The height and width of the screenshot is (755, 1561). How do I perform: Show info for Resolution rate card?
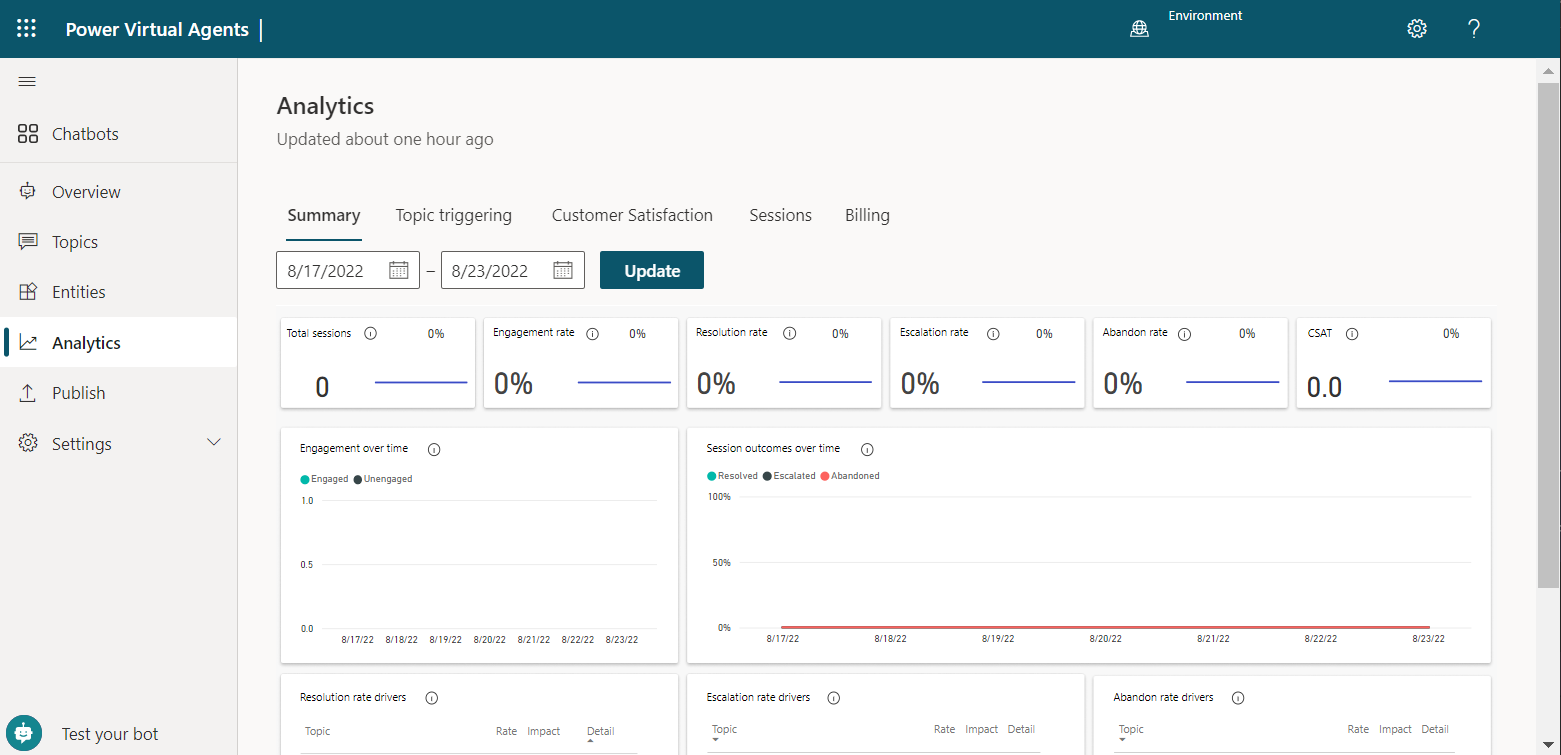pyautogui.click(x=790, y=333)
